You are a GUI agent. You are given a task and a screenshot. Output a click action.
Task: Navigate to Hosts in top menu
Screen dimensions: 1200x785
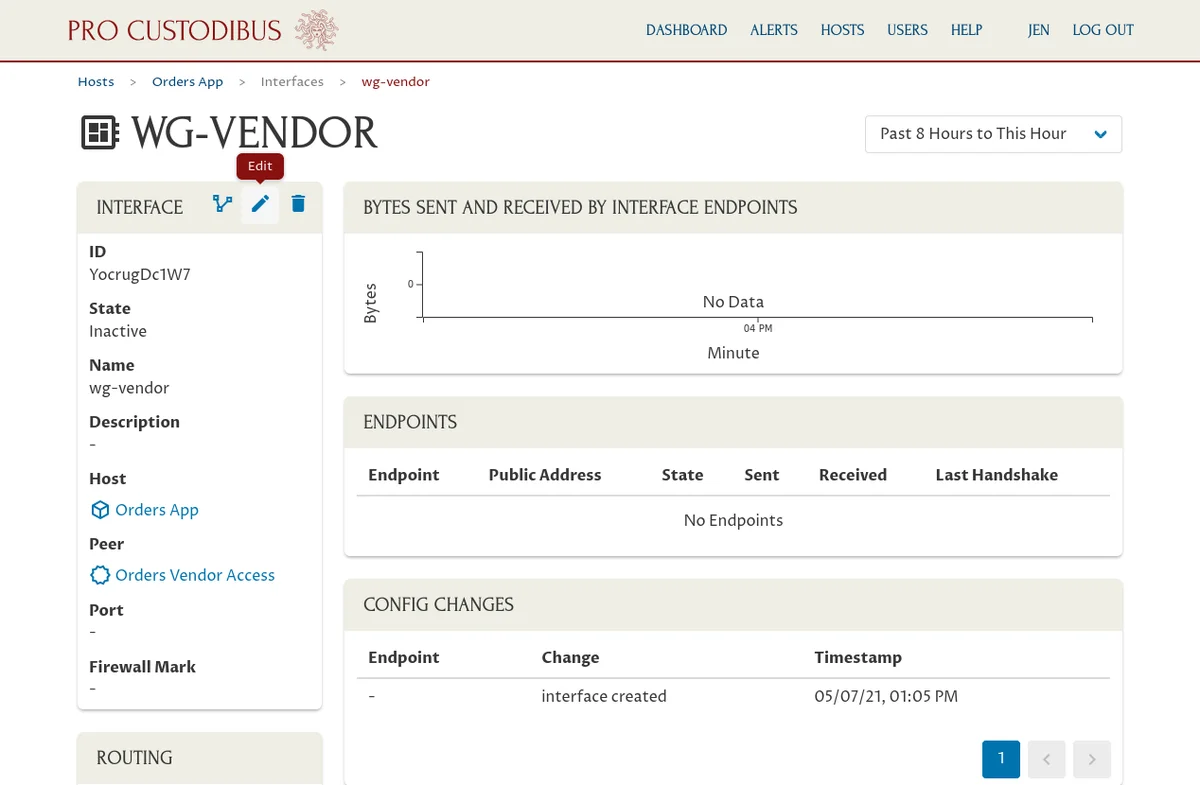842,30
